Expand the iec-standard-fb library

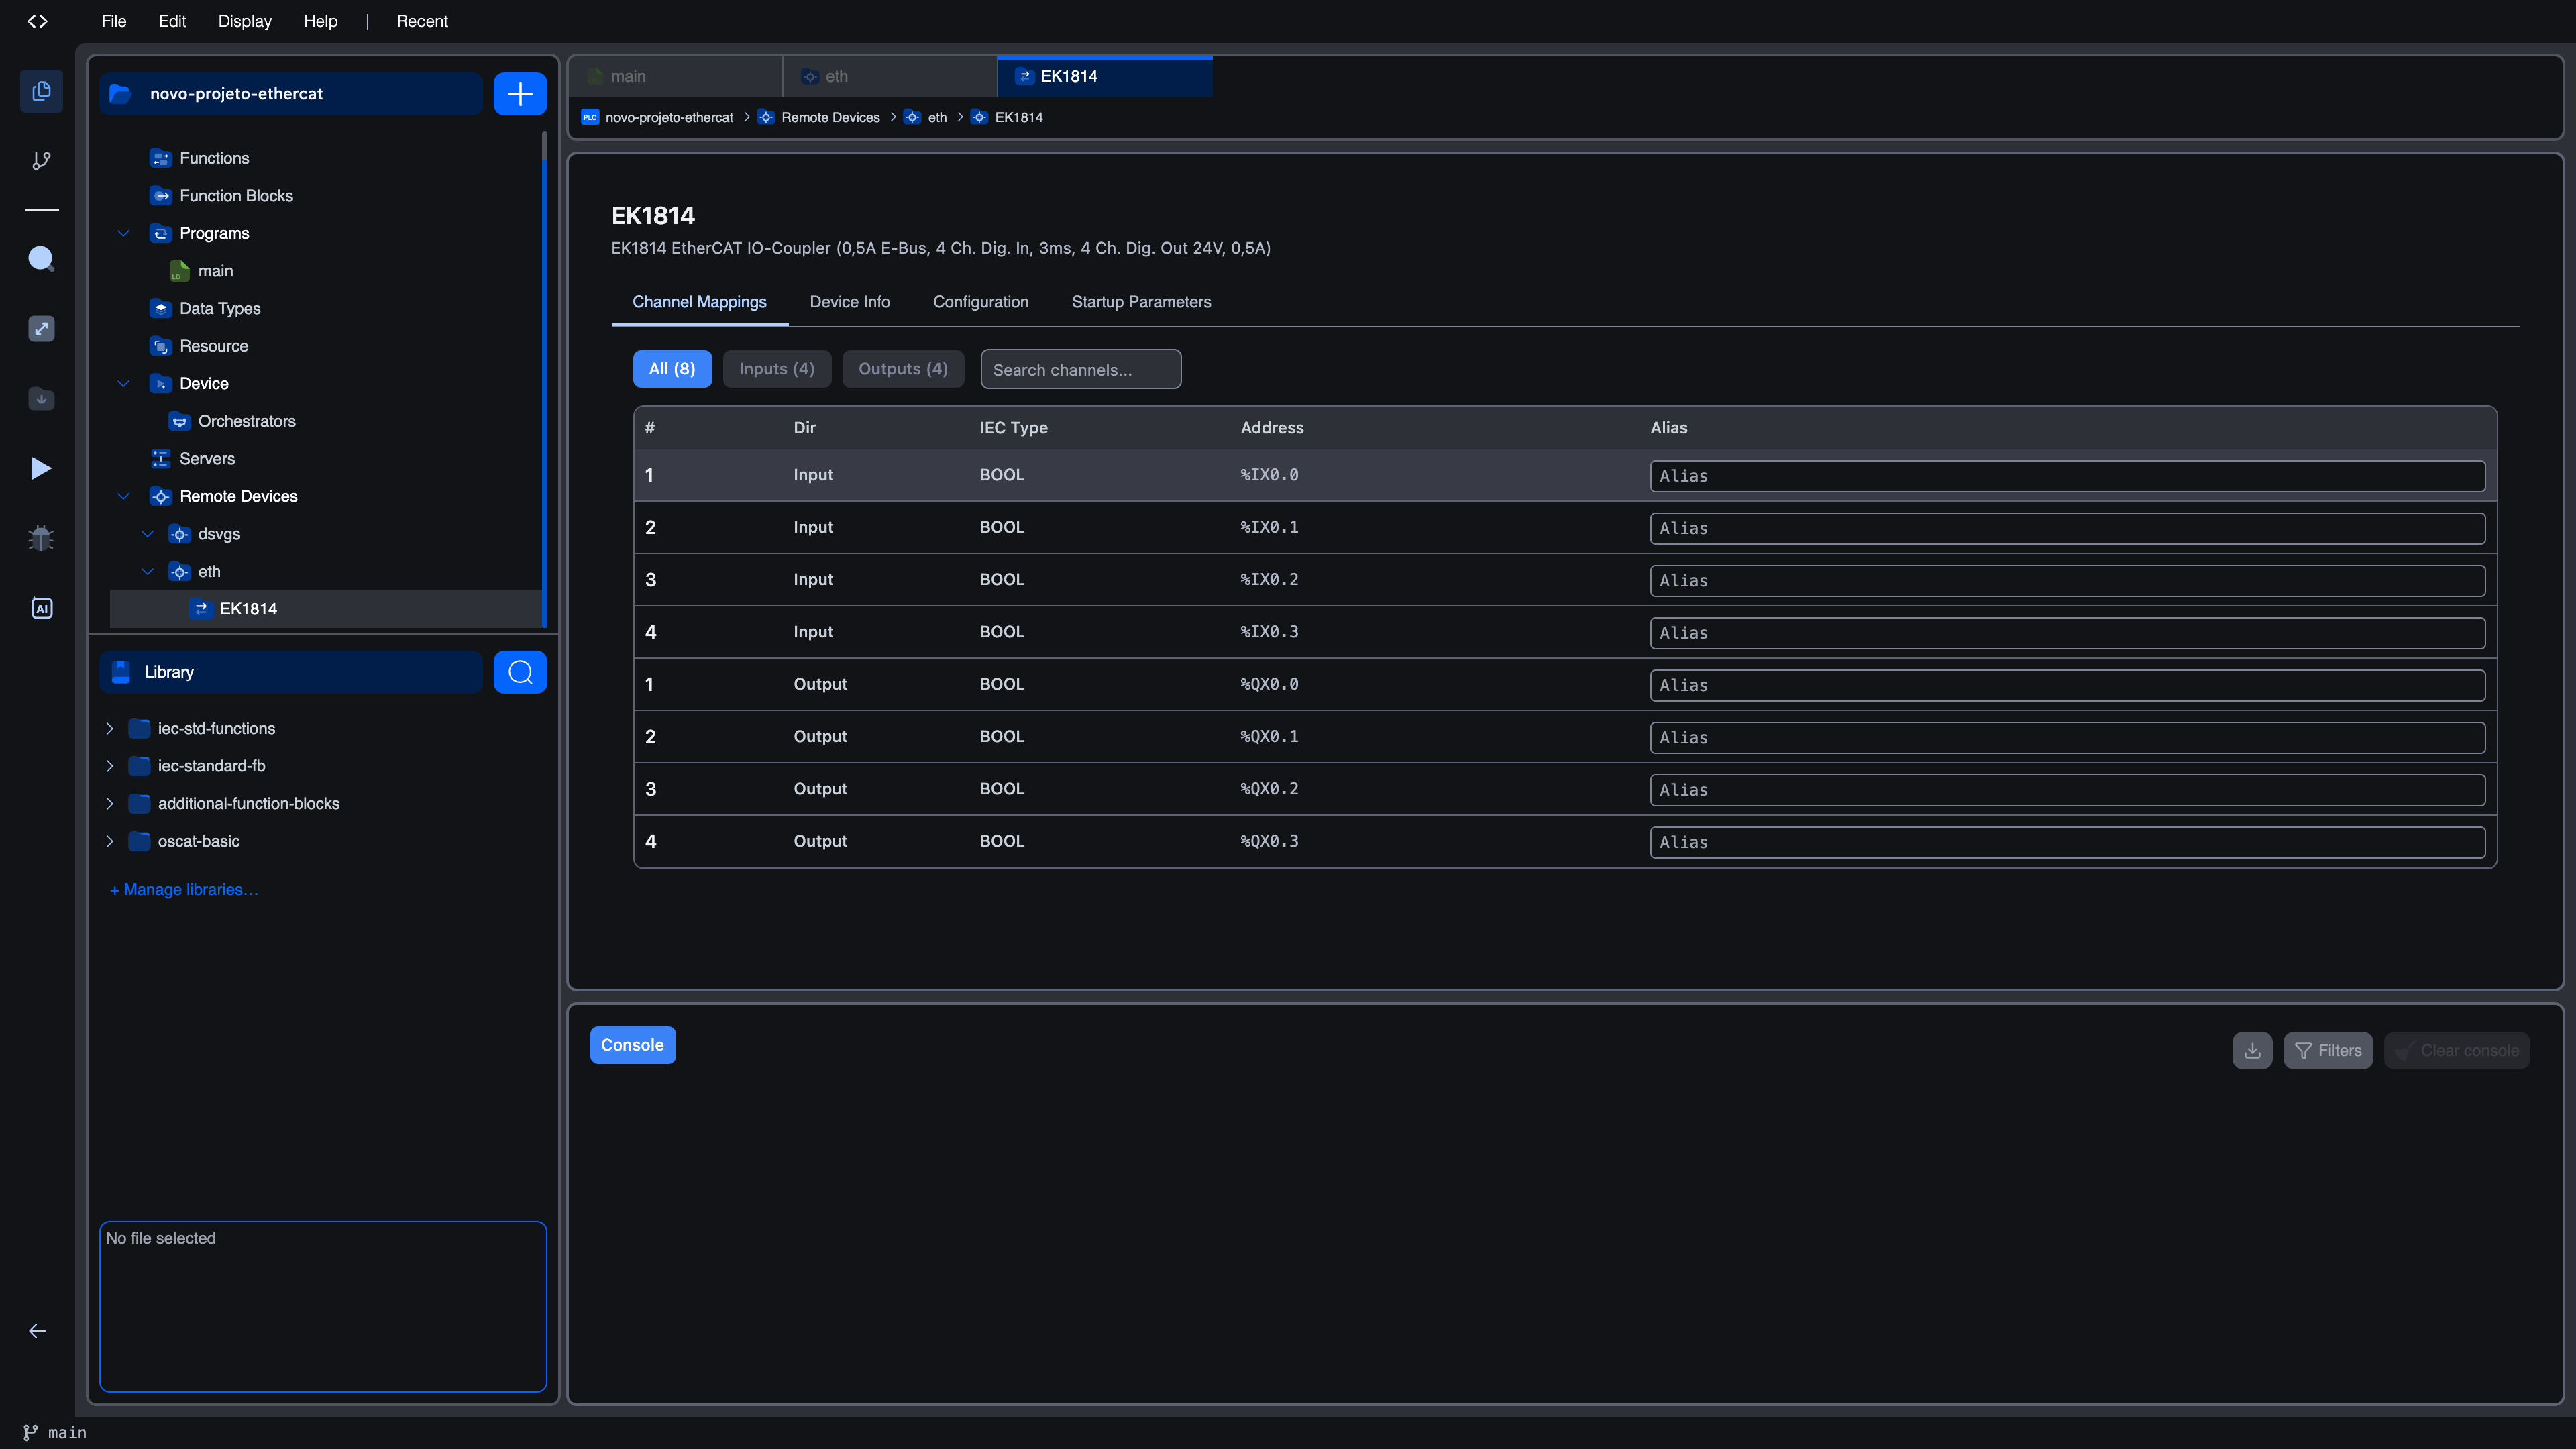pos(110,766)
